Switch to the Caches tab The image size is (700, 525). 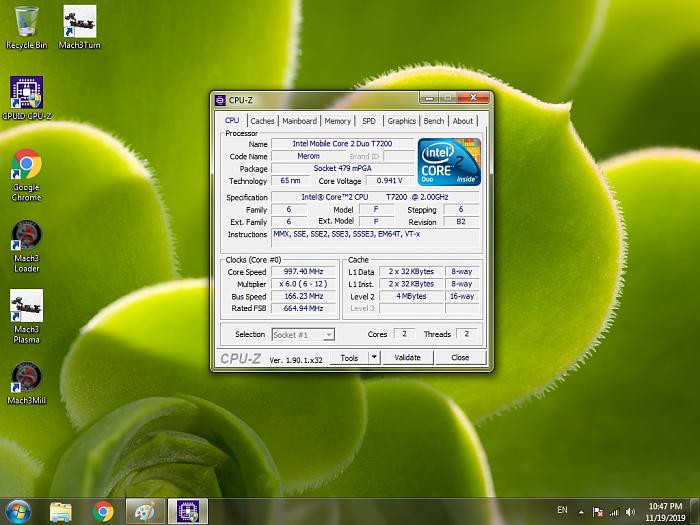point(262,121)
